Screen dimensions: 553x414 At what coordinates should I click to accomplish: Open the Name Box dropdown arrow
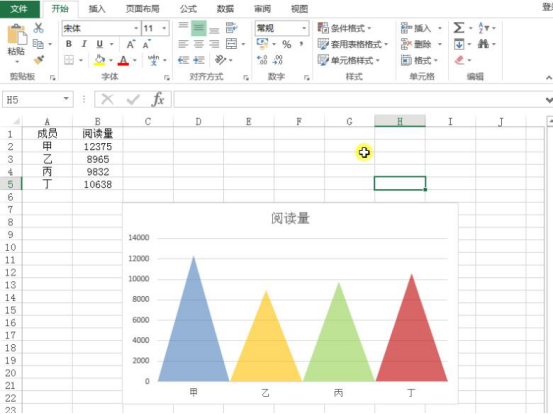point(66,99)
